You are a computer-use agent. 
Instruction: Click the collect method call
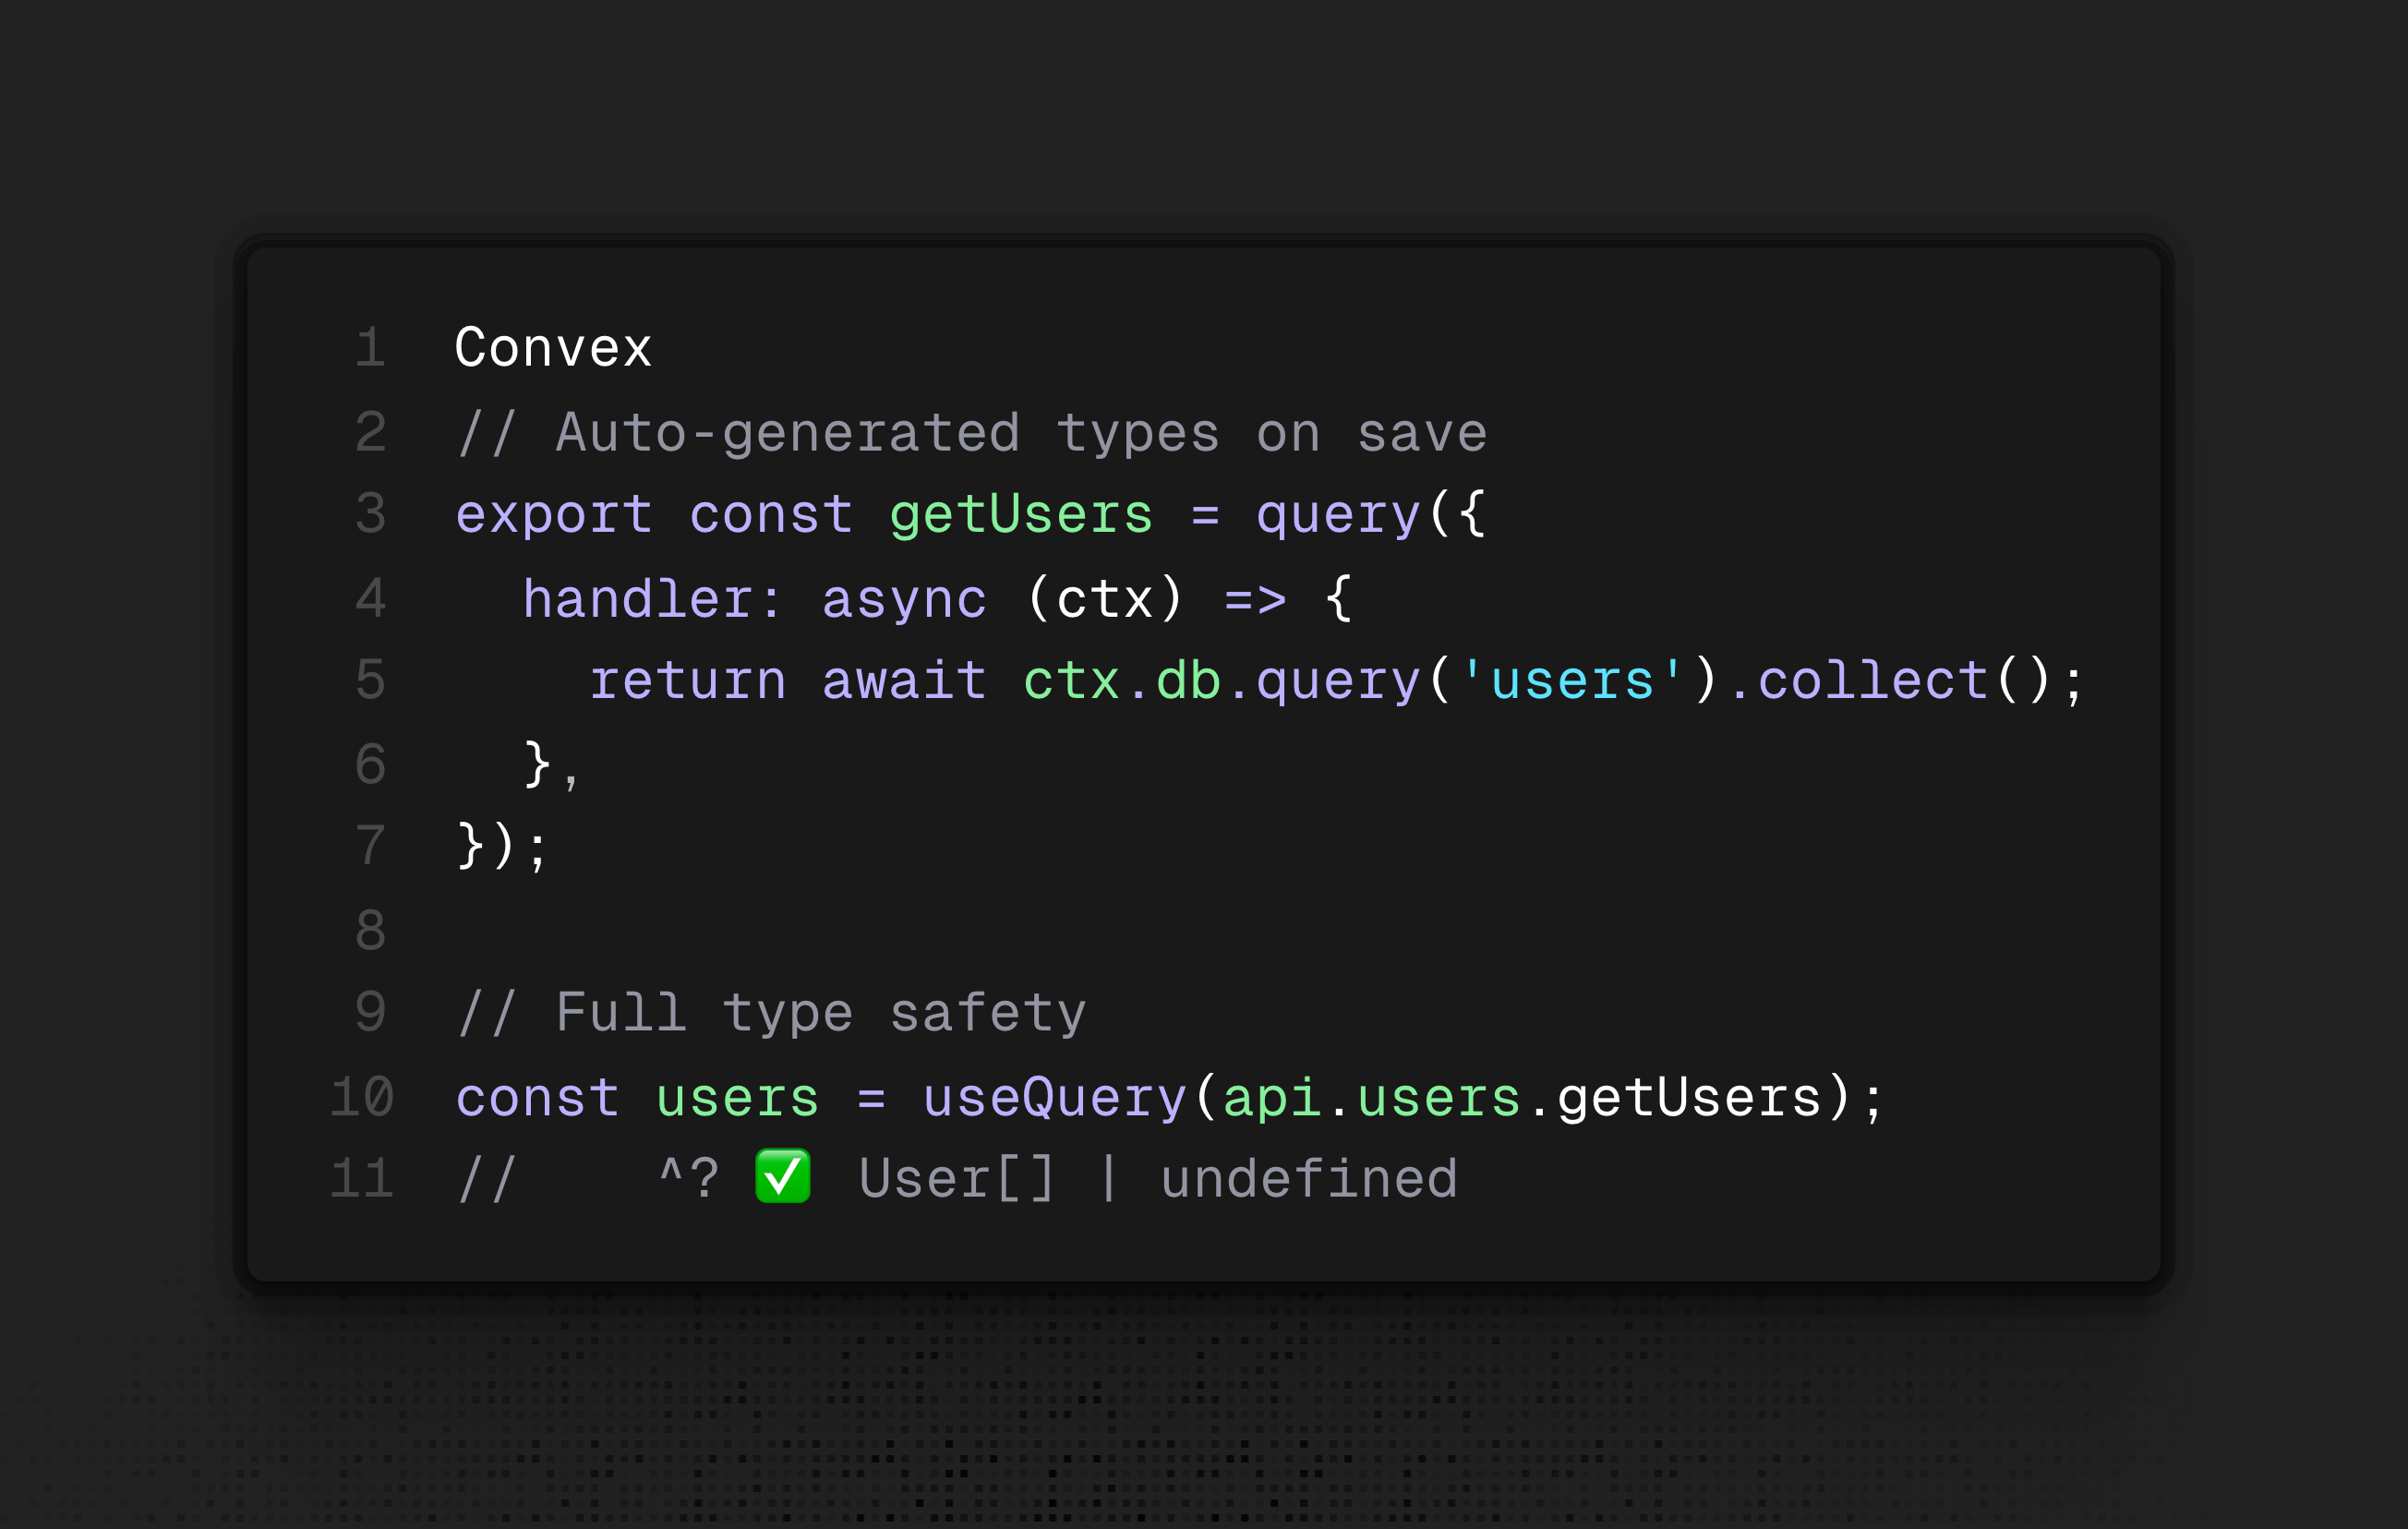click(x=1872, y=681)
